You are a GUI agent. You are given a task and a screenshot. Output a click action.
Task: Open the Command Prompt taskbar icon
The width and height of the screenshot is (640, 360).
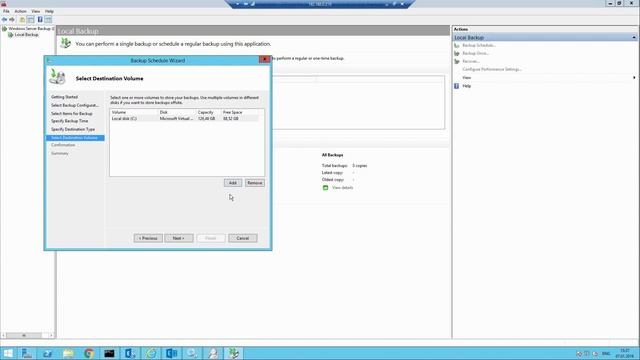[109, 353]
